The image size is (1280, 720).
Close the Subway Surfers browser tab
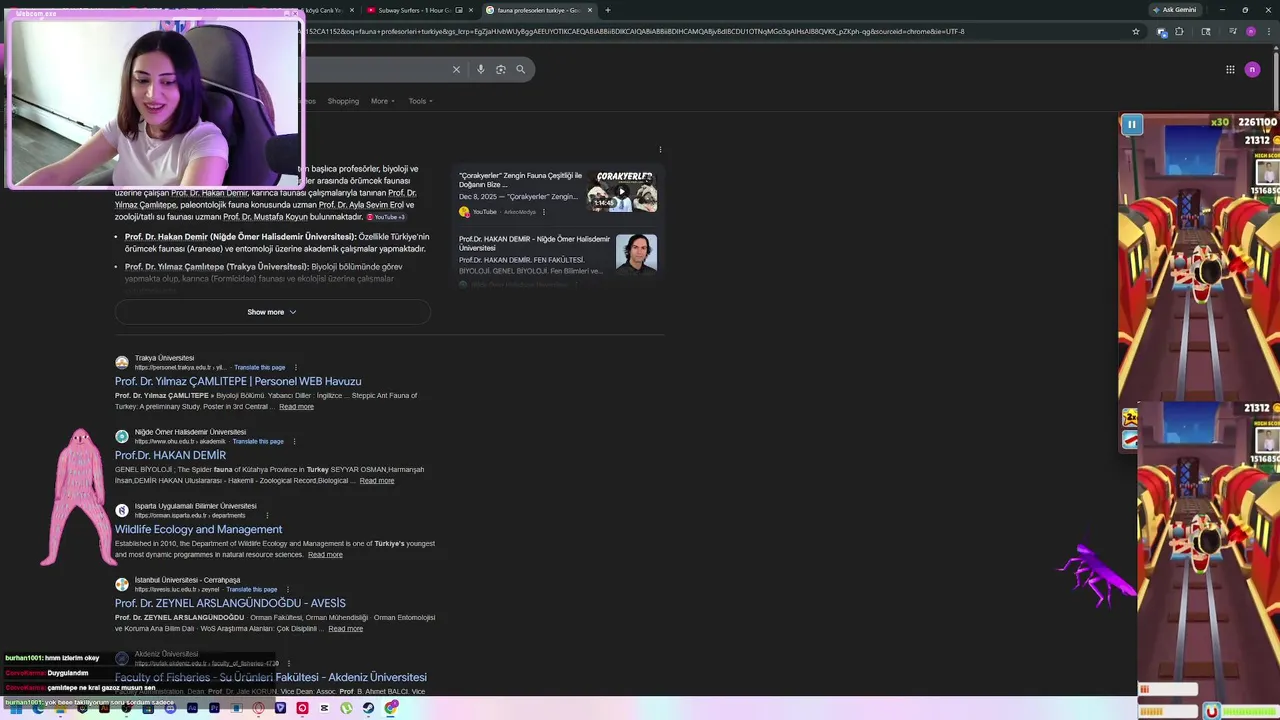pyautogui.click(x=471, y=10)
